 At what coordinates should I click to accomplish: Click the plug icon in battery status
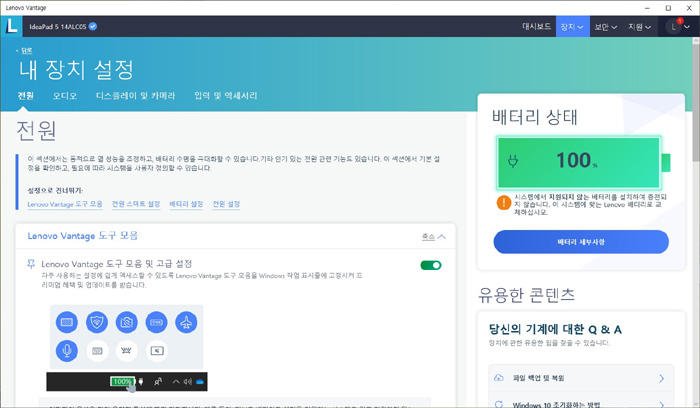tap(513, 161)
